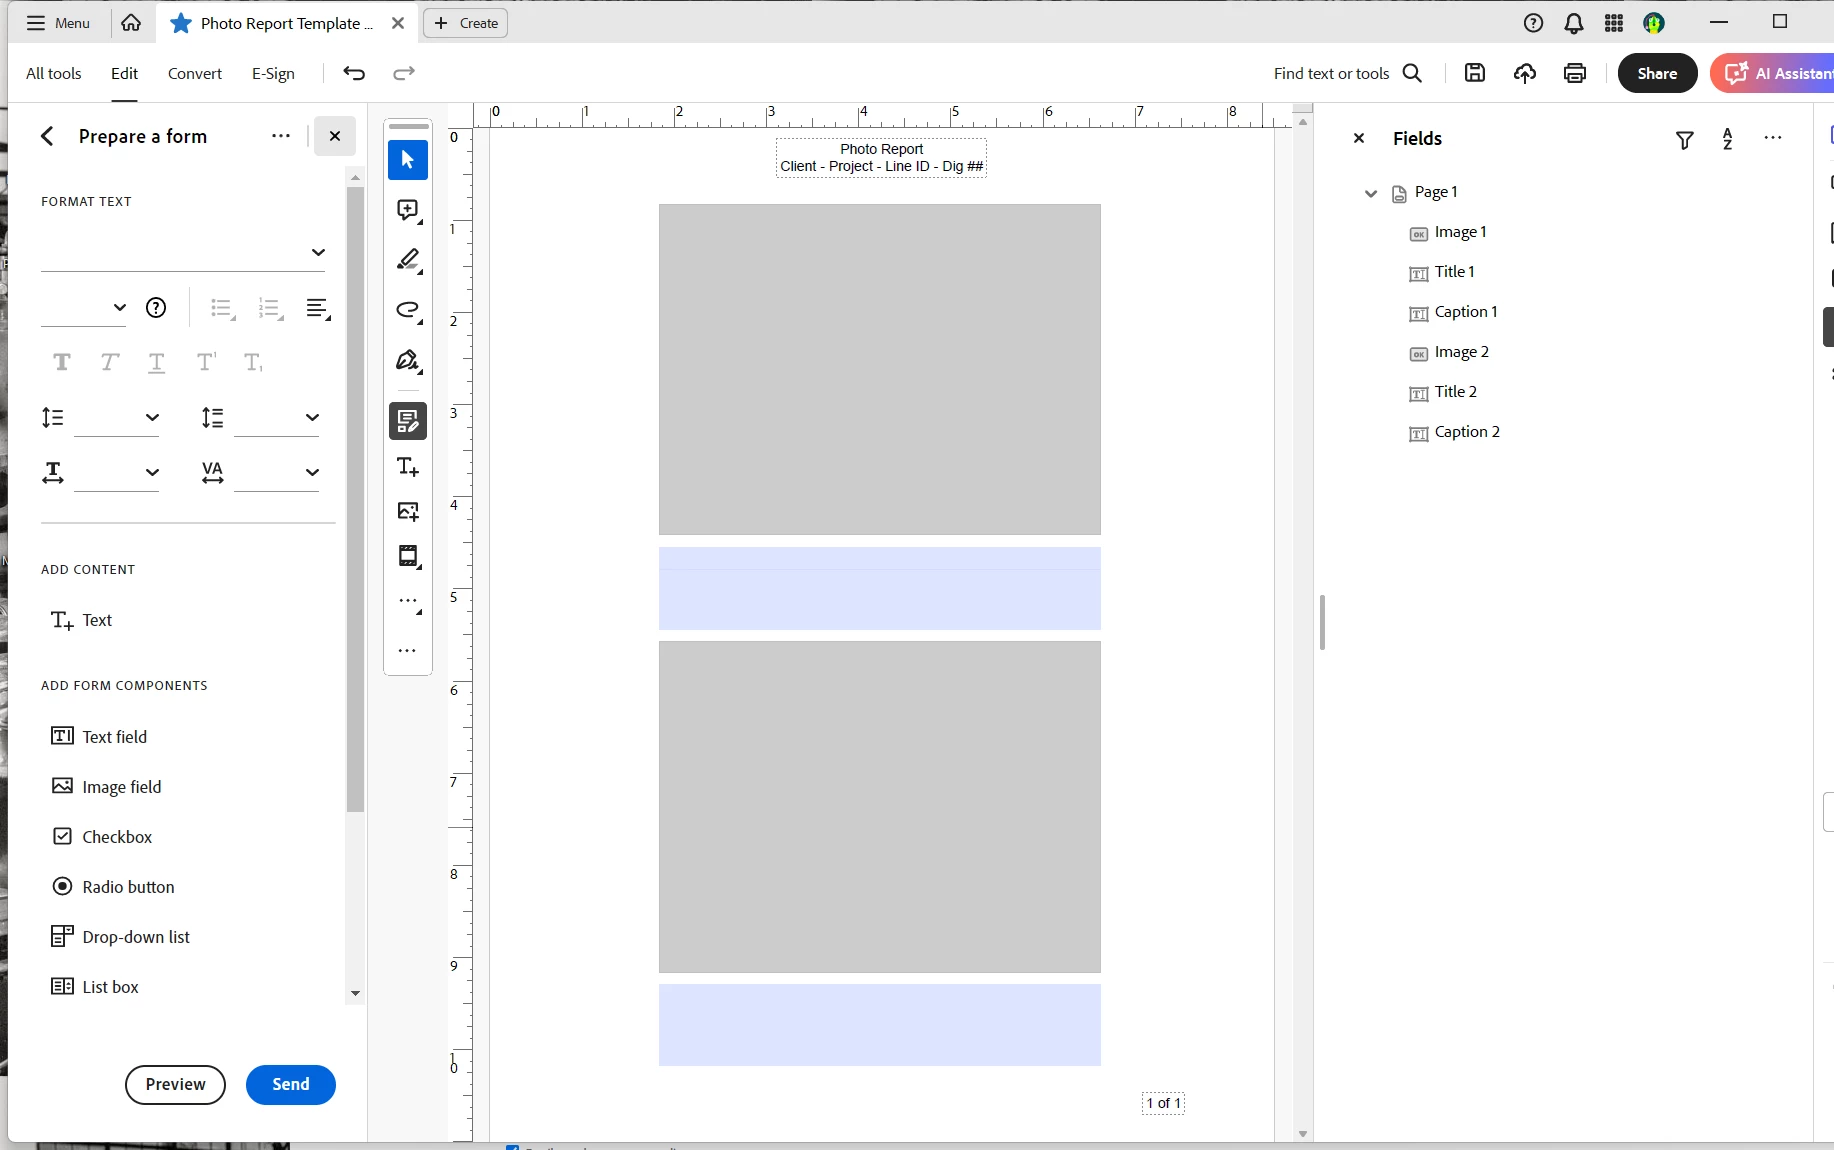Open the font name dropdown

183,252
